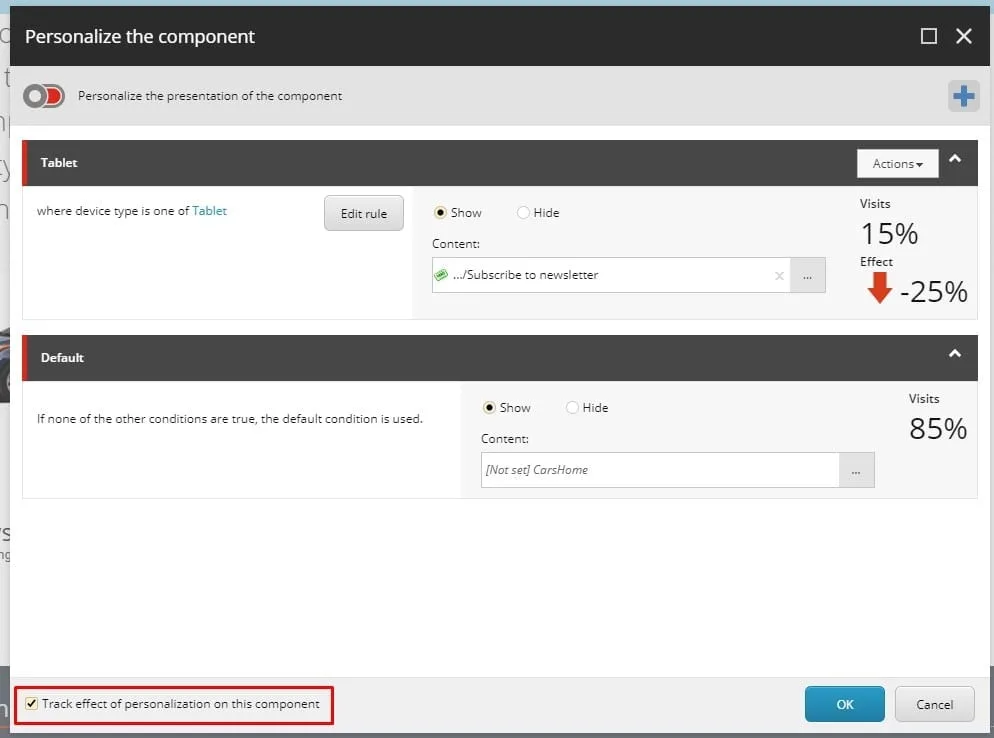Select the Hide radio for the Tablet condition
Image resolution: width=994 pixels, height=738 pixels.
pyautogui.click(x=521, y=212)
